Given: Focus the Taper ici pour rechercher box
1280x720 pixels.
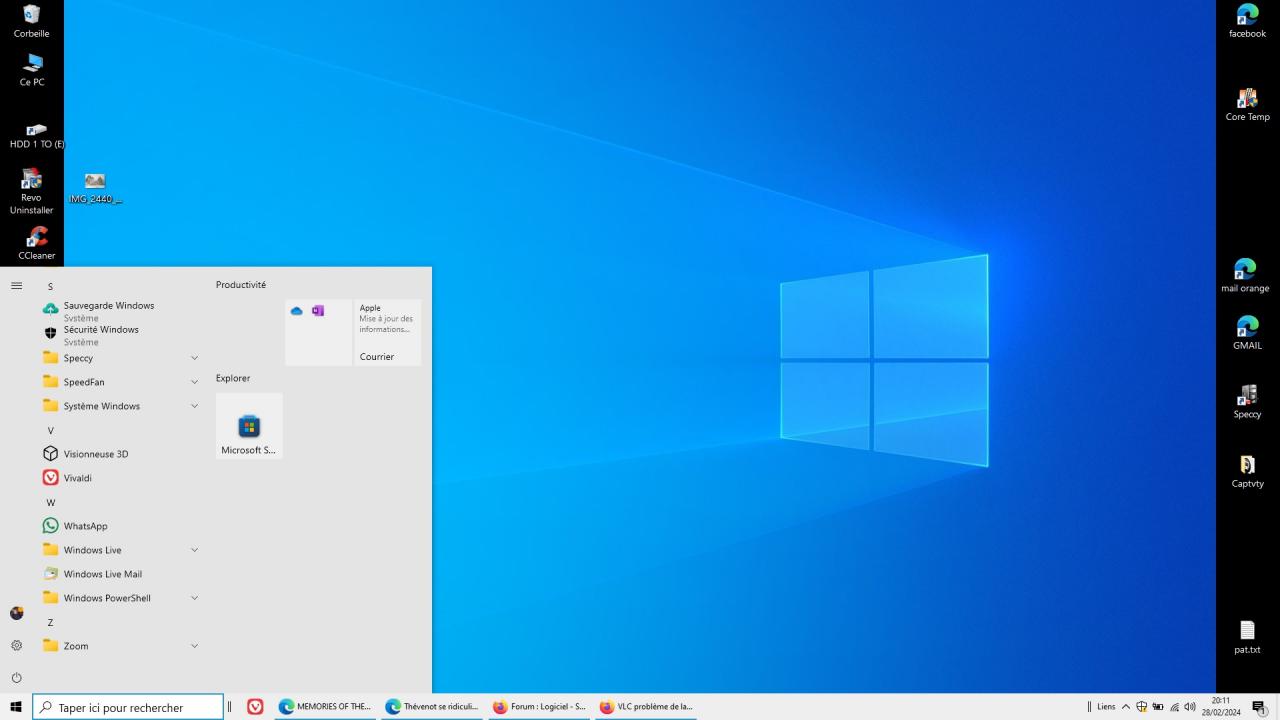Looking at the screenshot, I should pos(128,707).
